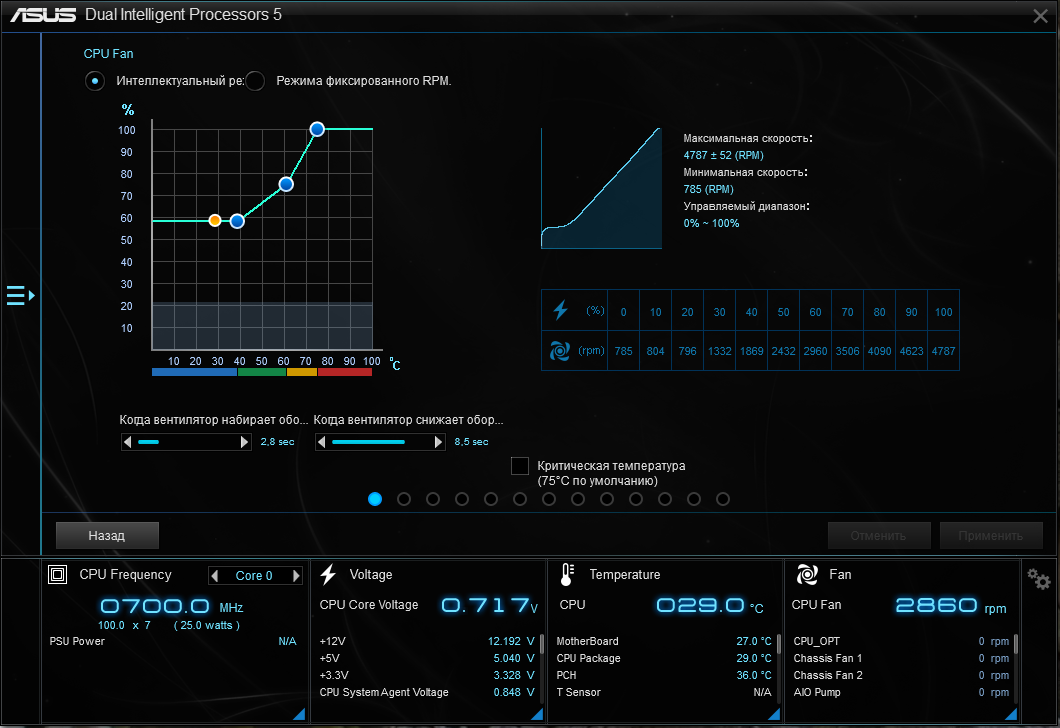1060x728 pixels.
Task: Click the Chassis Fan 1 row
Action: click(901, 658)
